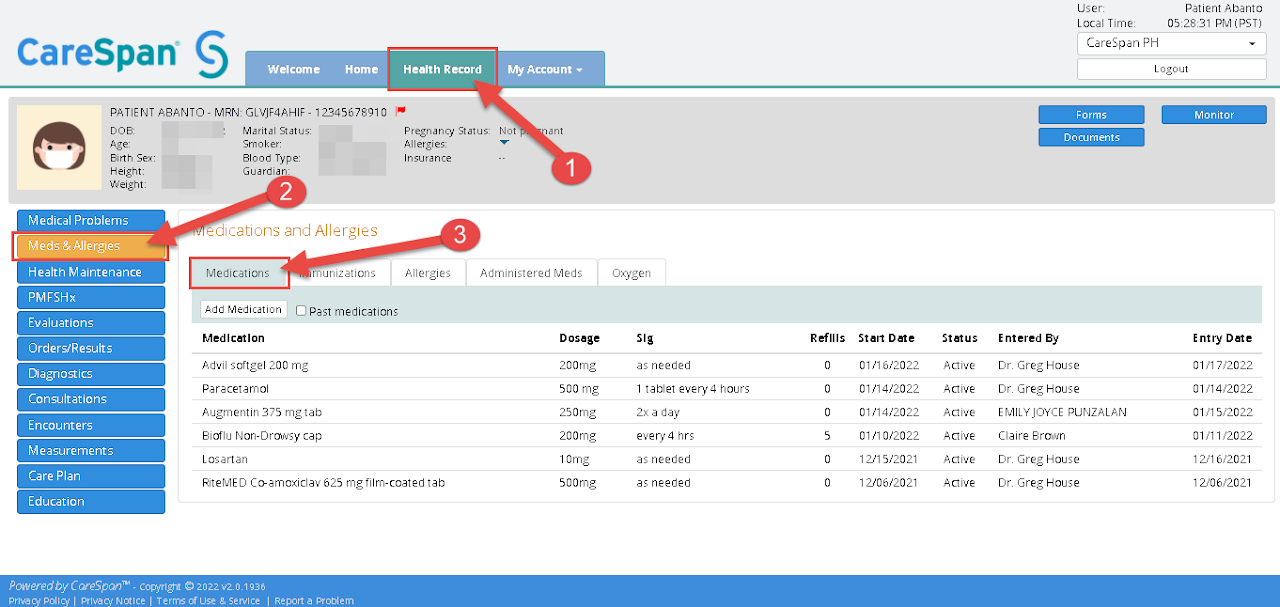1280x607 pixels.
Task: Open Care Plan in the sidebar
Action: click(90, 476)
